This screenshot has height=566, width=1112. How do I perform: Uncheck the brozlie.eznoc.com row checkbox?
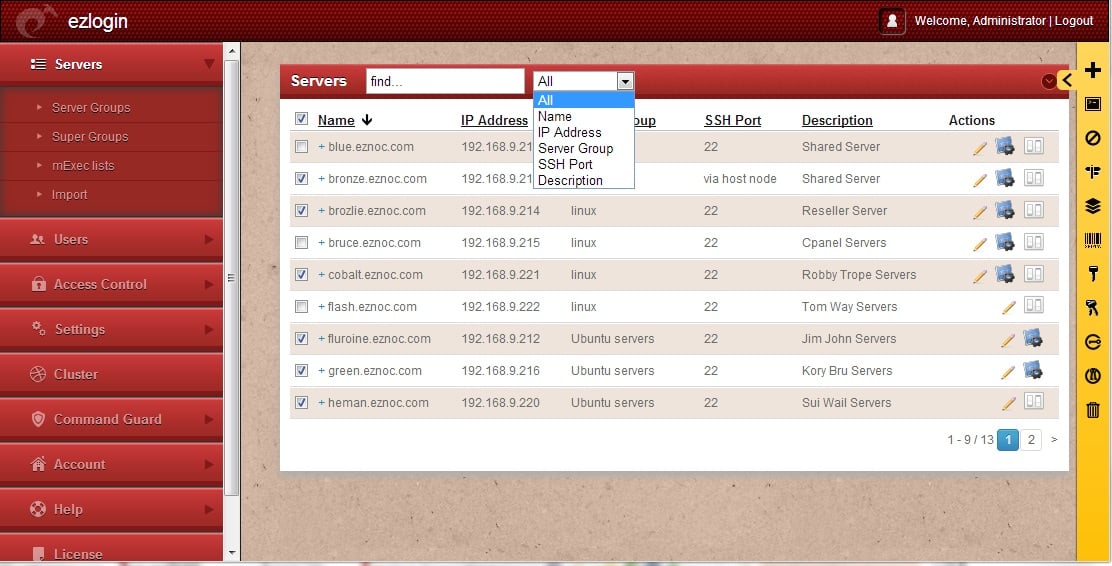pos(301,211)
